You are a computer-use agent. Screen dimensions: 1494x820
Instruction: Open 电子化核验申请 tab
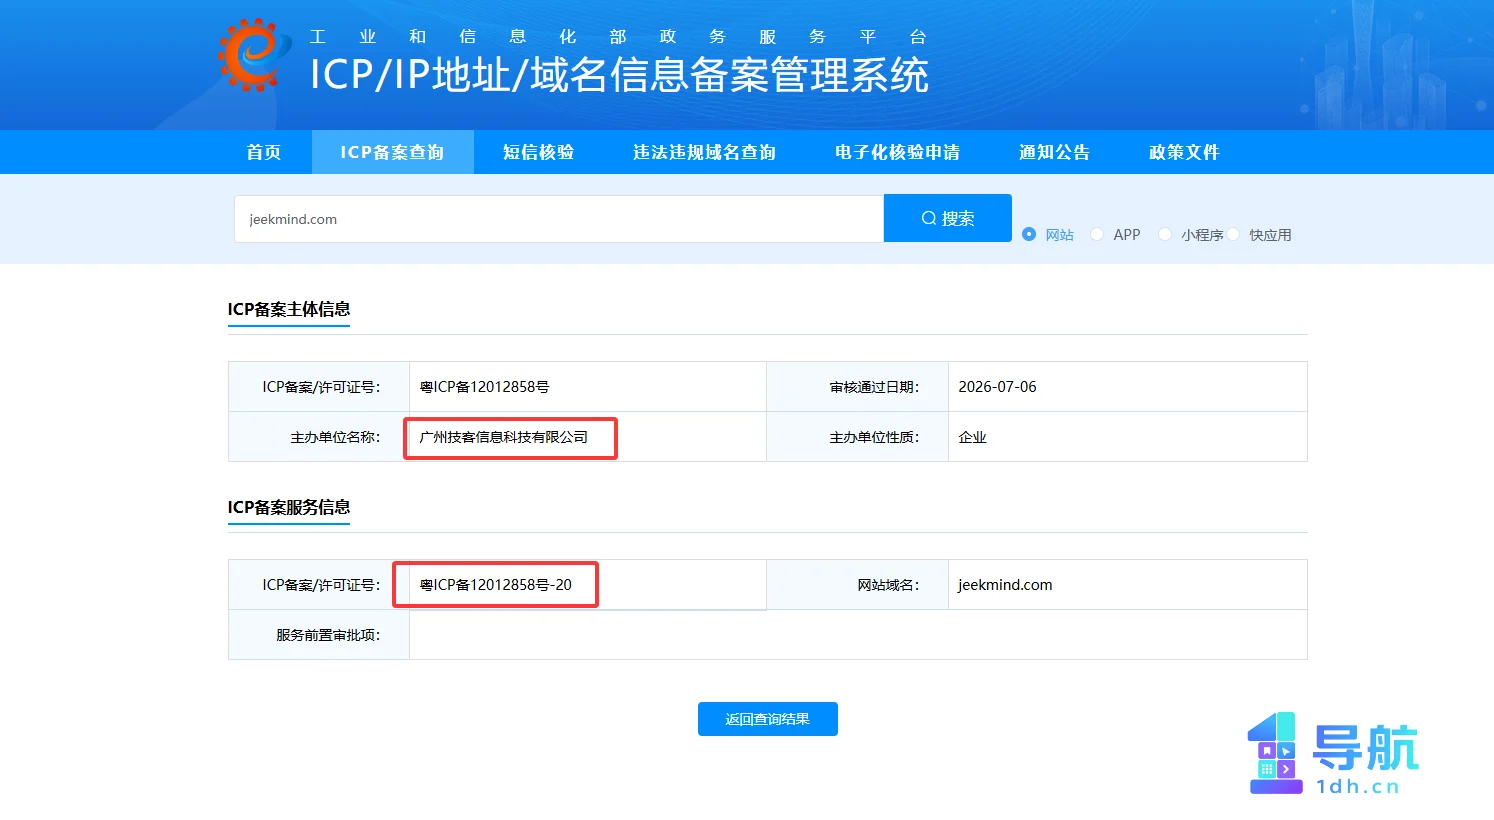pyautogui.click(x=897, y=152)
